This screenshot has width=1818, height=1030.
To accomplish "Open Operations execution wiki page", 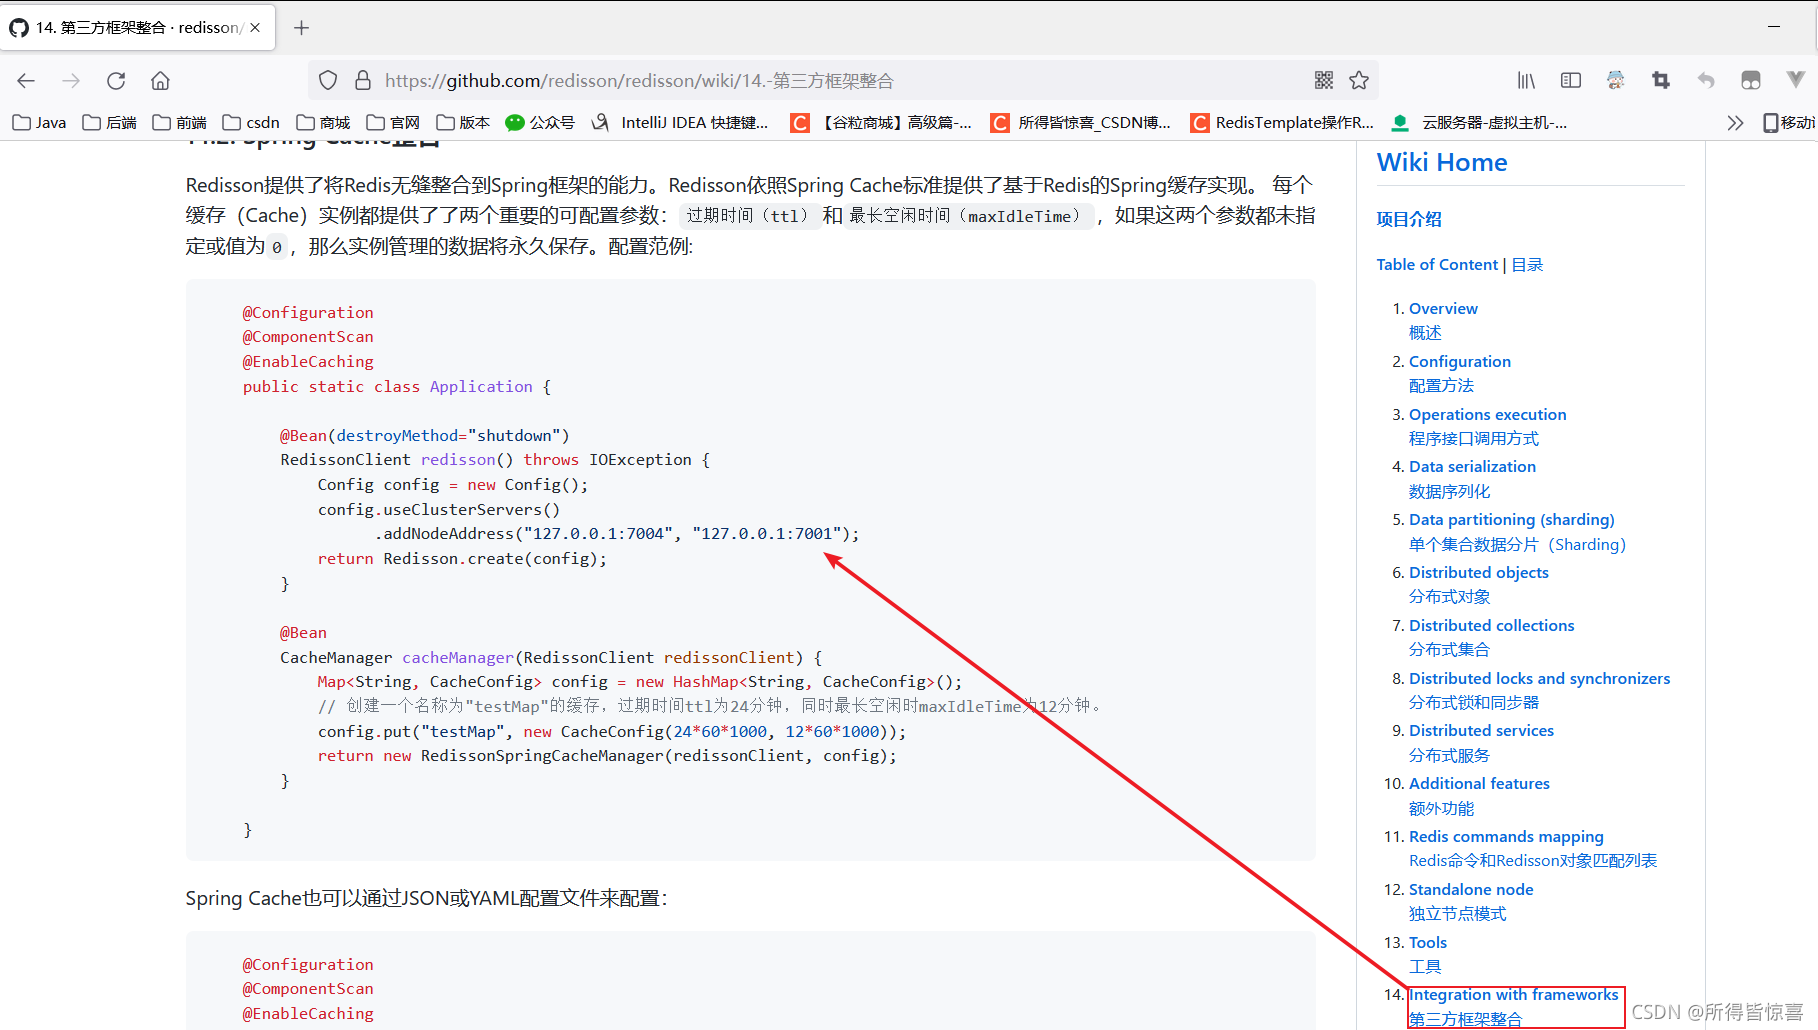I will [1488, 414].
